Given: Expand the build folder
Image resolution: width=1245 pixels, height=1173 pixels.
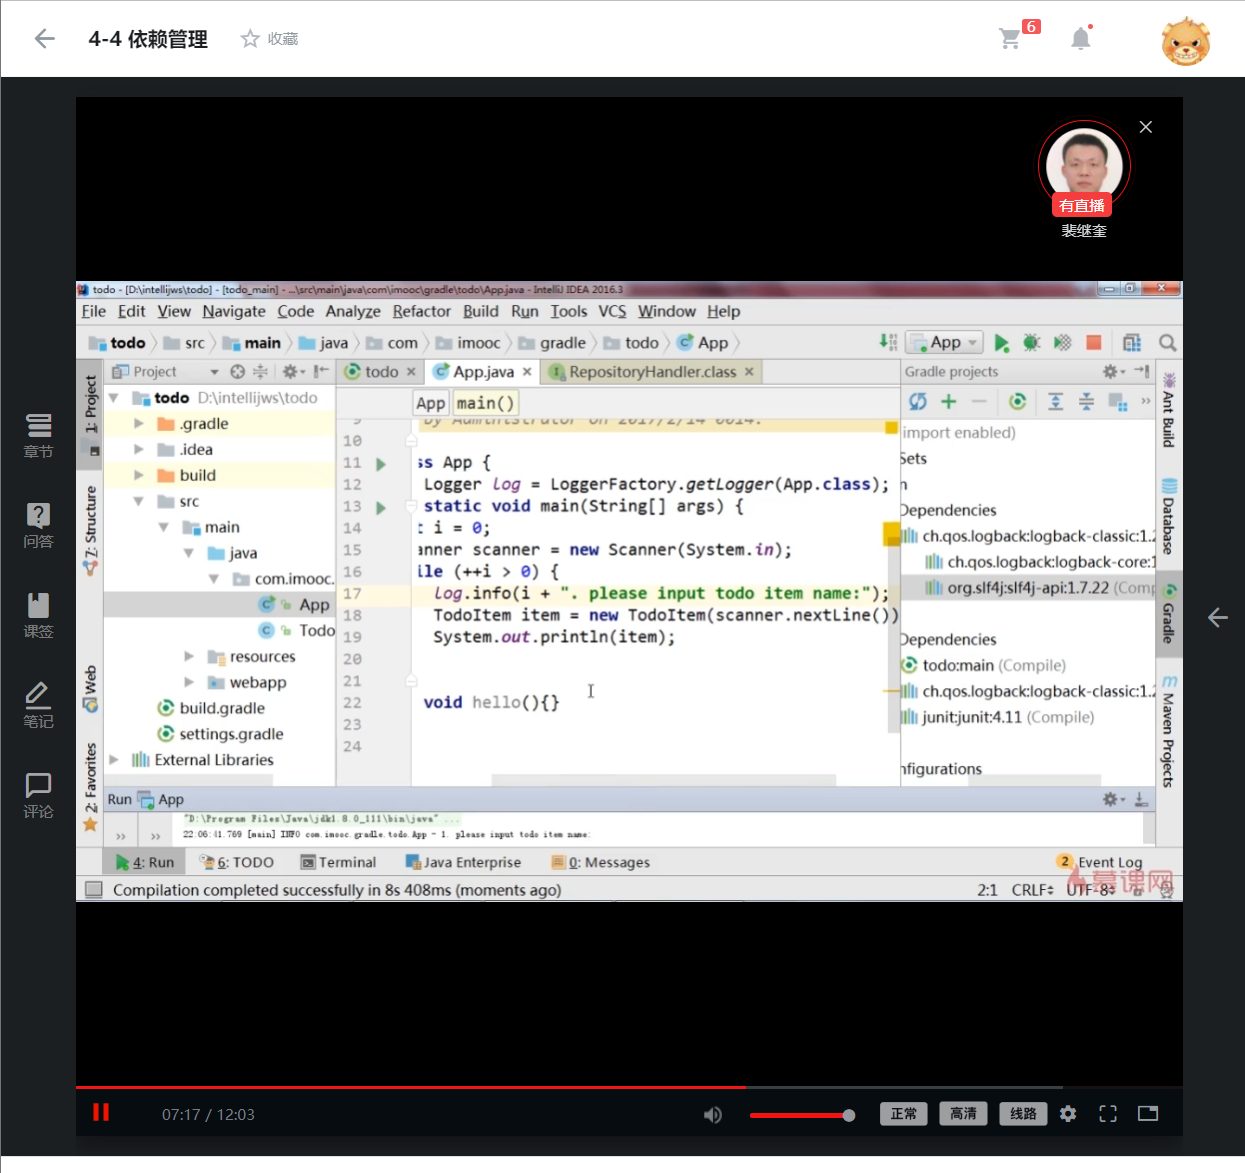Looking at the screenshot, I should pyautogui.click(x=139, y=476).
